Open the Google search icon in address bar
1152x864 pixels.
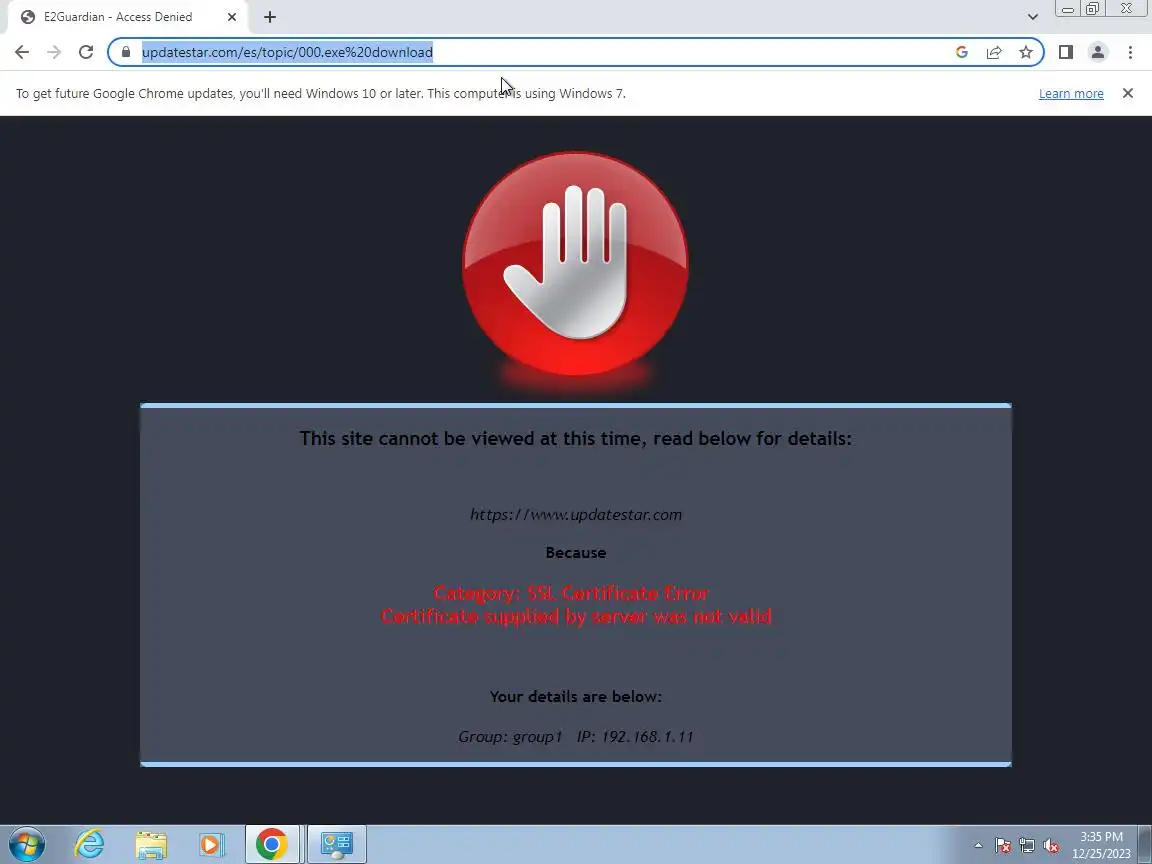pyautogui.click(x=962, y=52)
